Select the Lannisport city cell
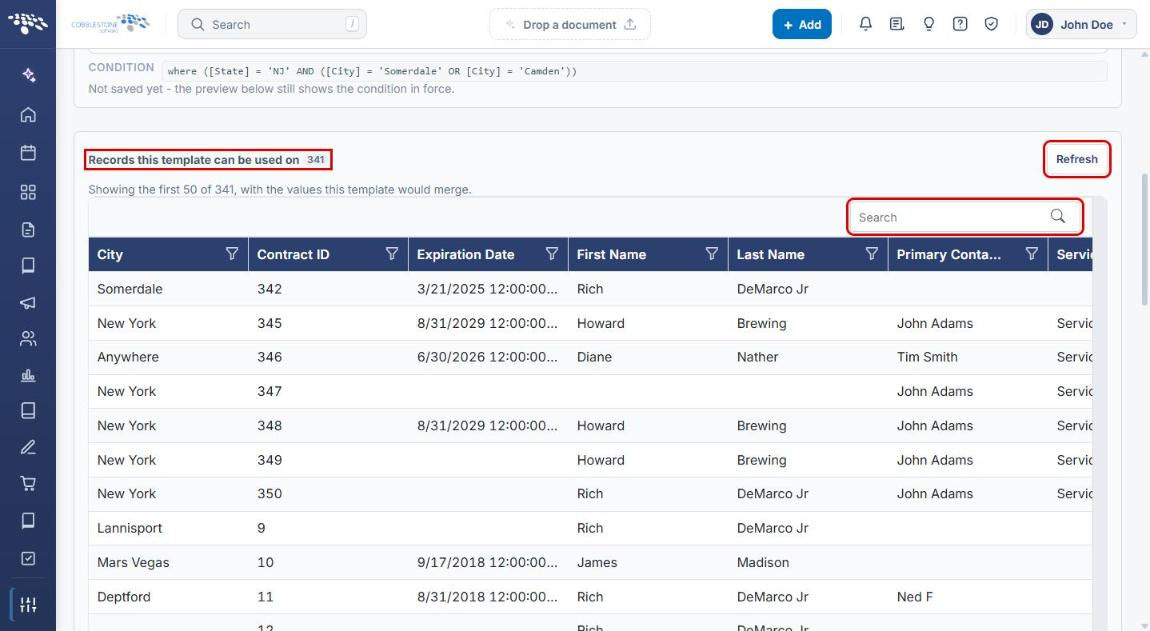 coord(169,528)
